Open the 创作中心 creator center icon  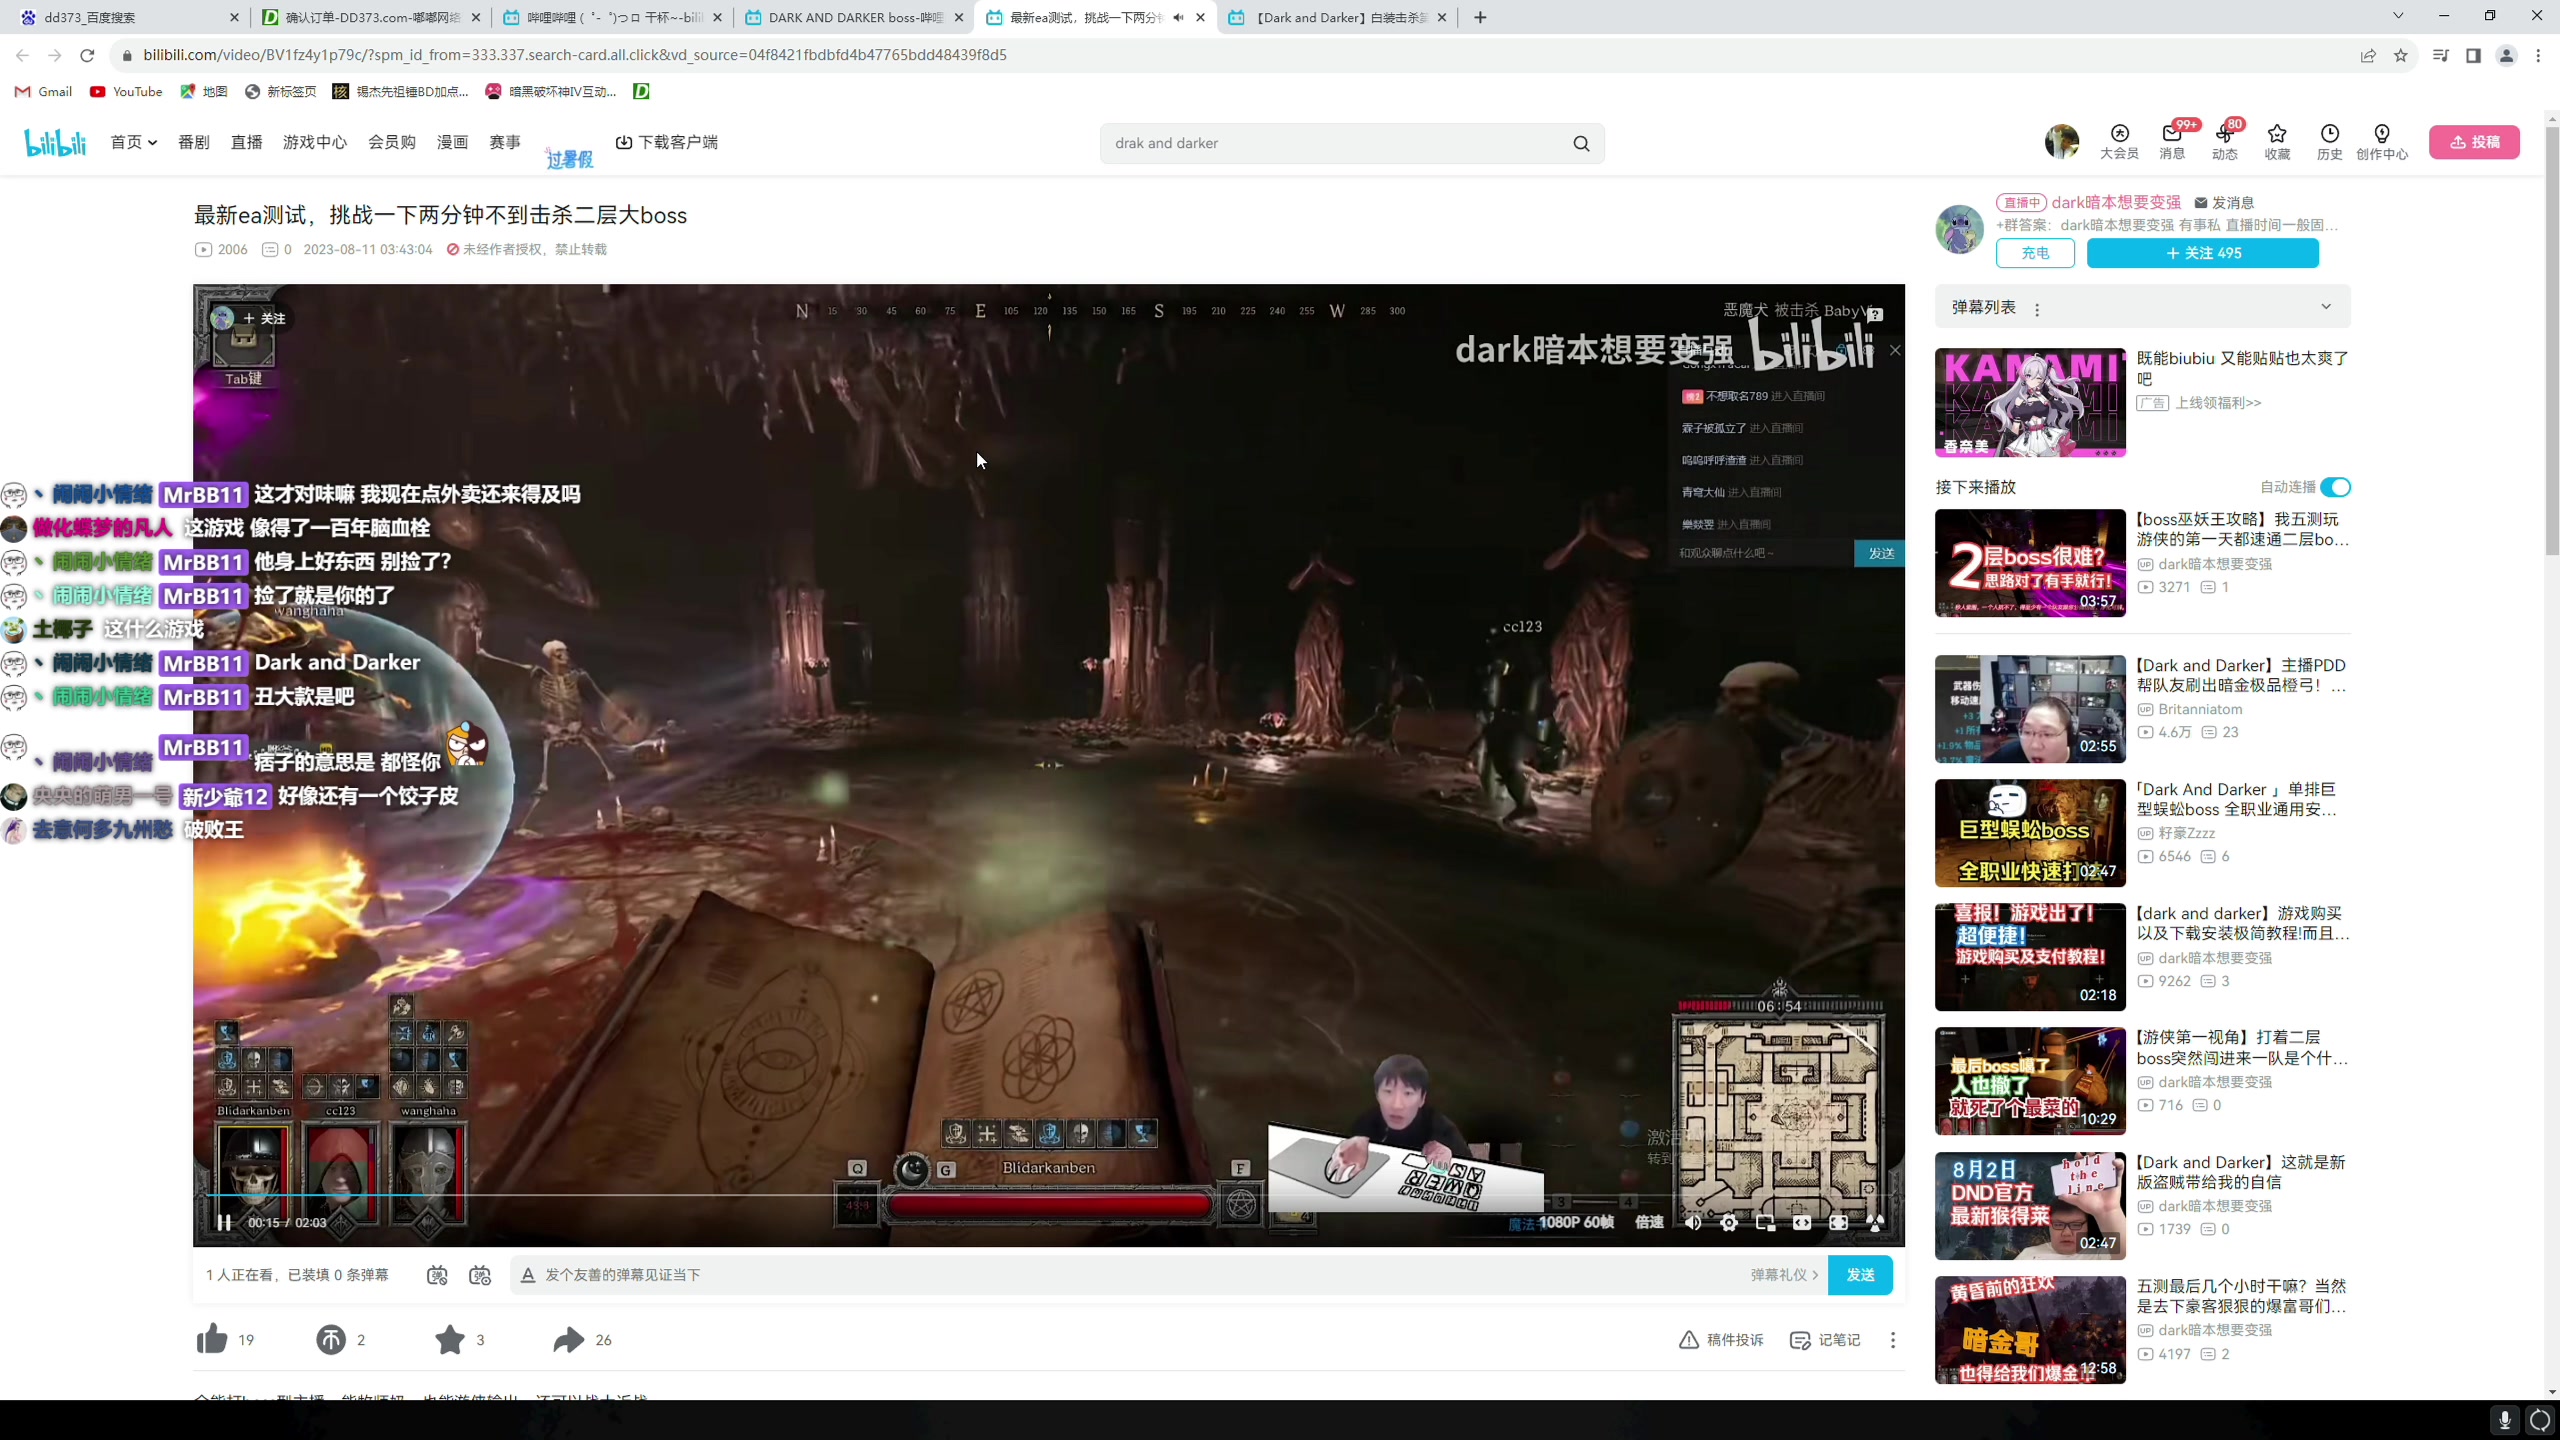(x=2382, y=141)
